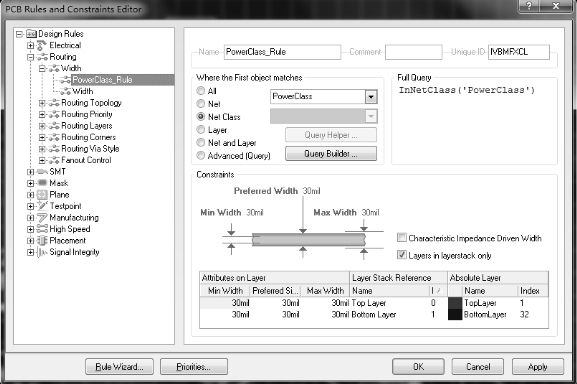Click the Routing Priority icon
Image resolution: width=577 pixels, height=384 pixels.
click(54, 114)
